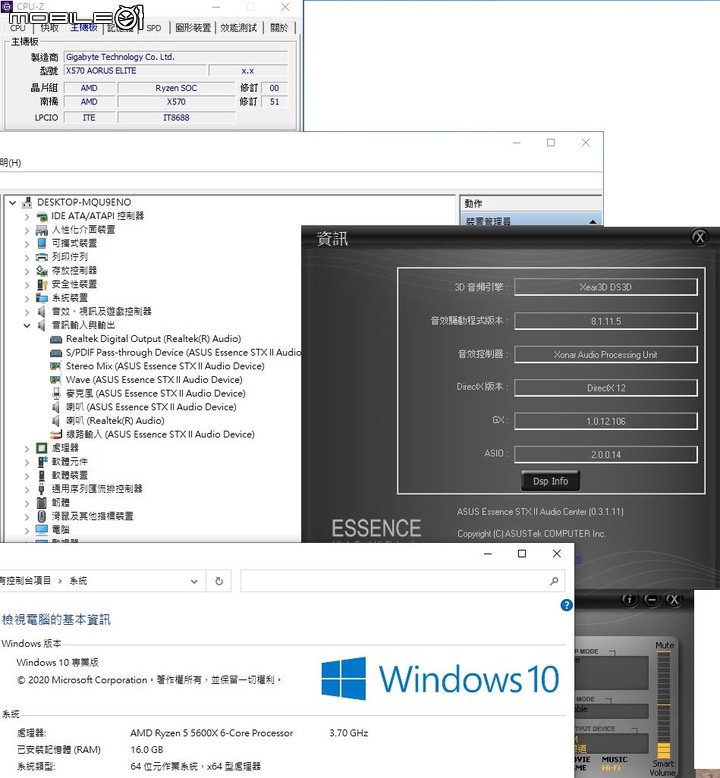Screen dimensions: 720x778
Task: Open the 關於 tab in CPU-Z
Action: (x=279, y=28)
